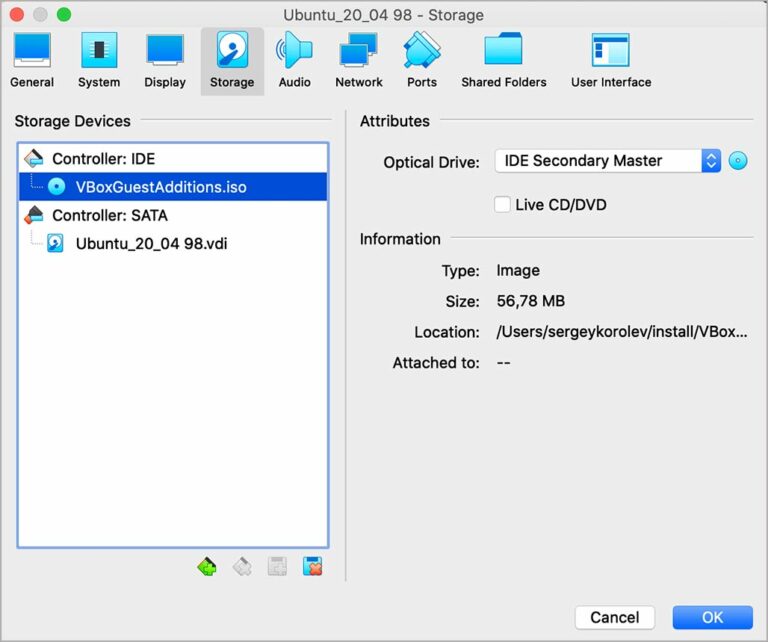Confirm settings with the OK button

point(712,617)
